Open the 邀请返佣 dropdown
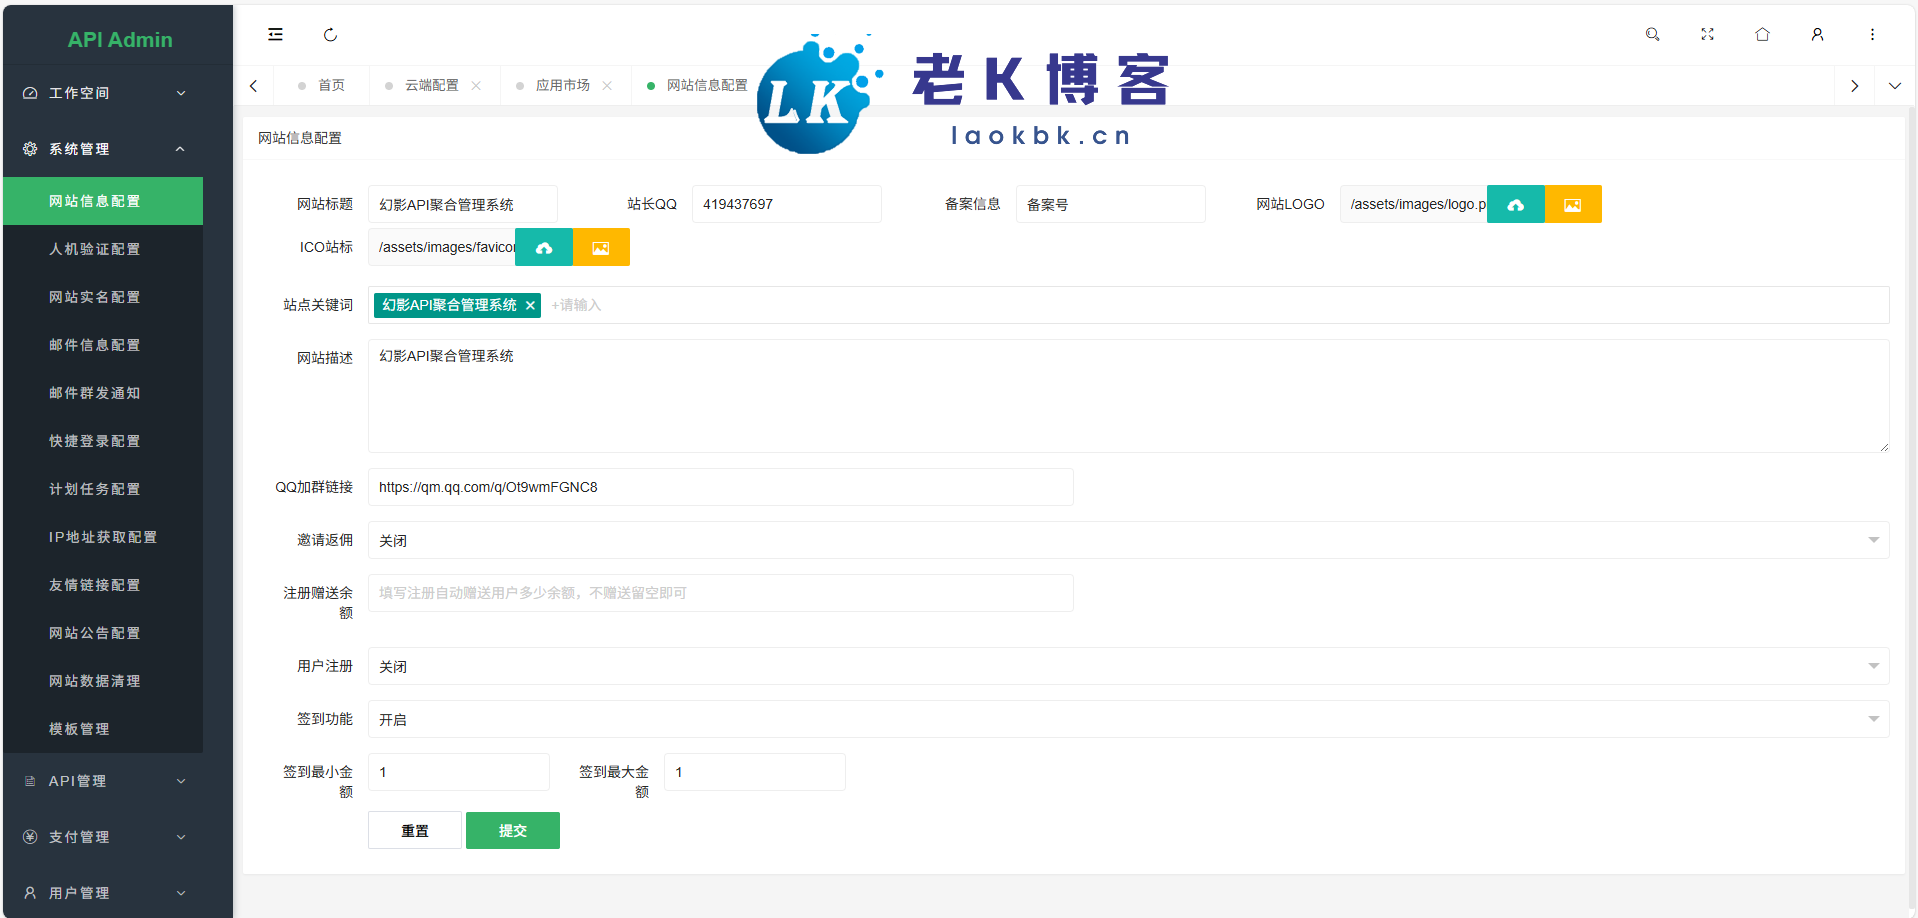 point(1127,540)
